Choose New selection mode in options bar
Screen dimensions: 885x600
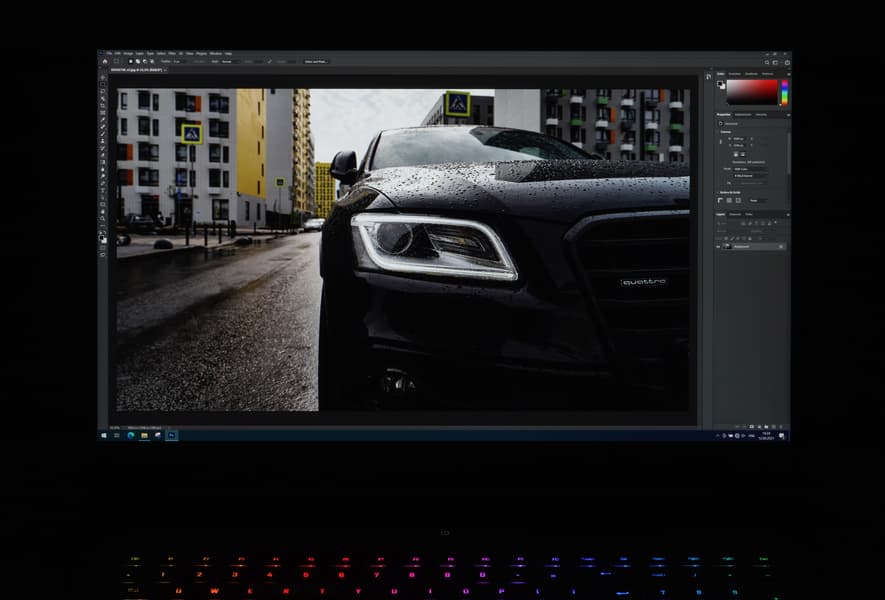click(x=130, y=62)
